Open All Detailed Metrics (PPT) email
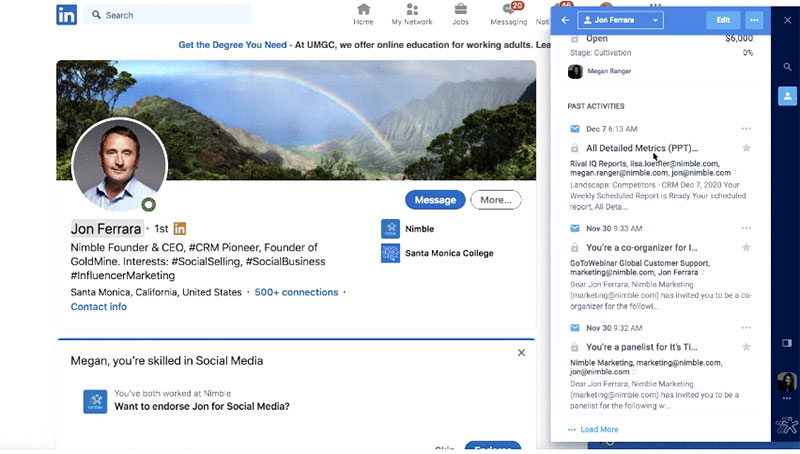This screenshot has width=800, height=454. coord(642,148)
